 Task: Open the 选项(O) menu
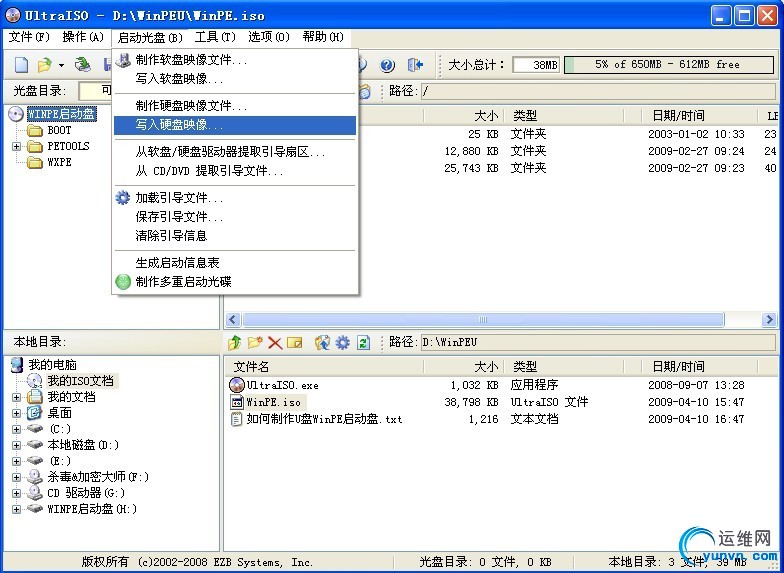269,38
